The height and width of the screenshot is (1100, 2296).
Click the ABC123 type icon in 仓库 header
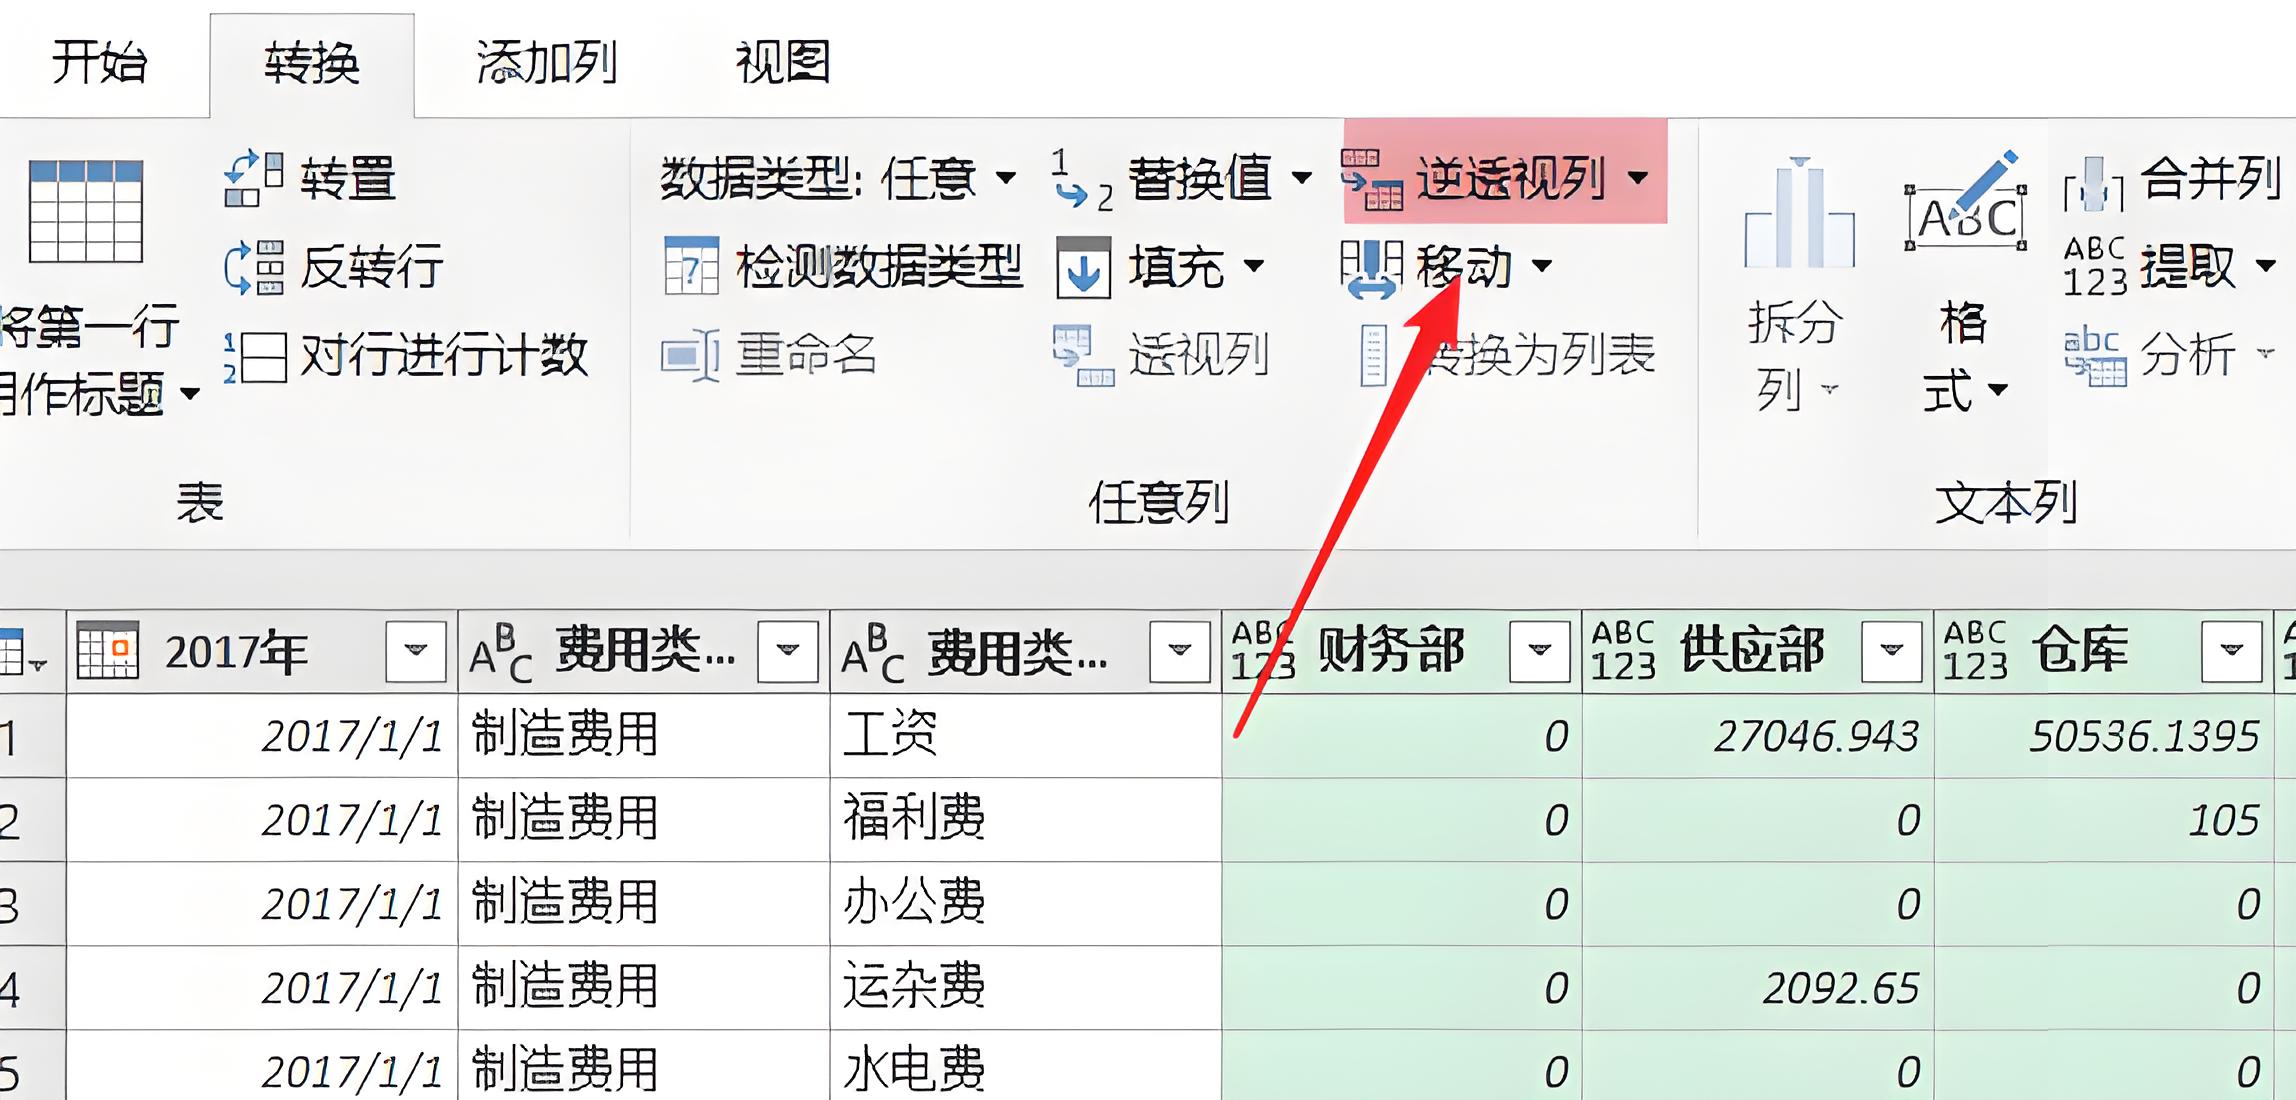[1975, 651]
